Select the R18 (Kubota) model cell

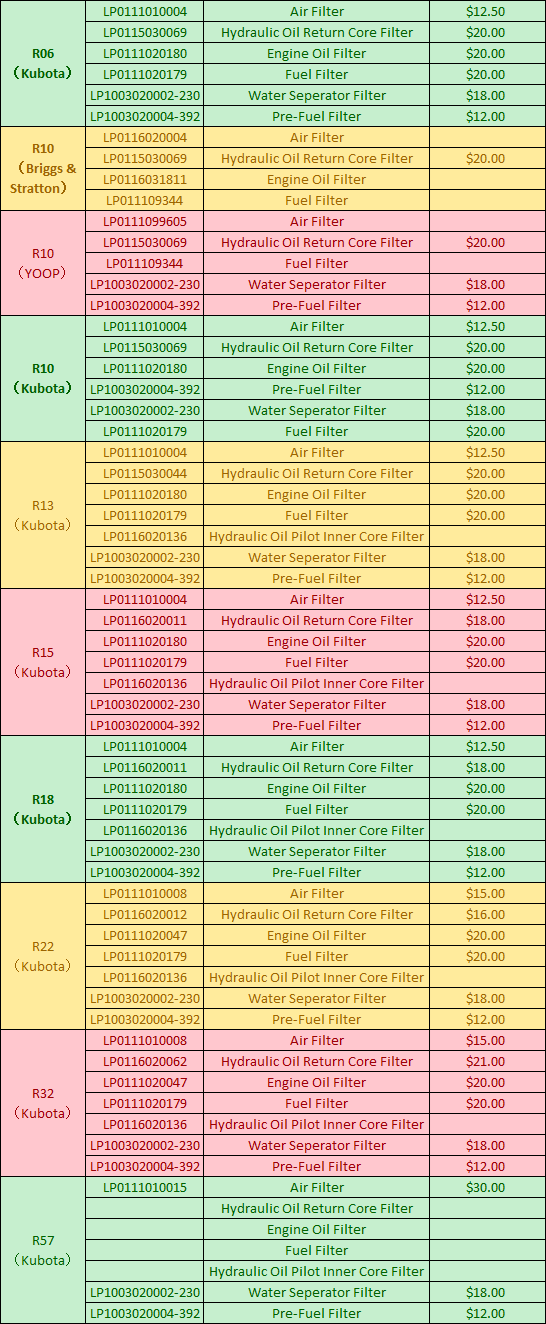[43, 809]
